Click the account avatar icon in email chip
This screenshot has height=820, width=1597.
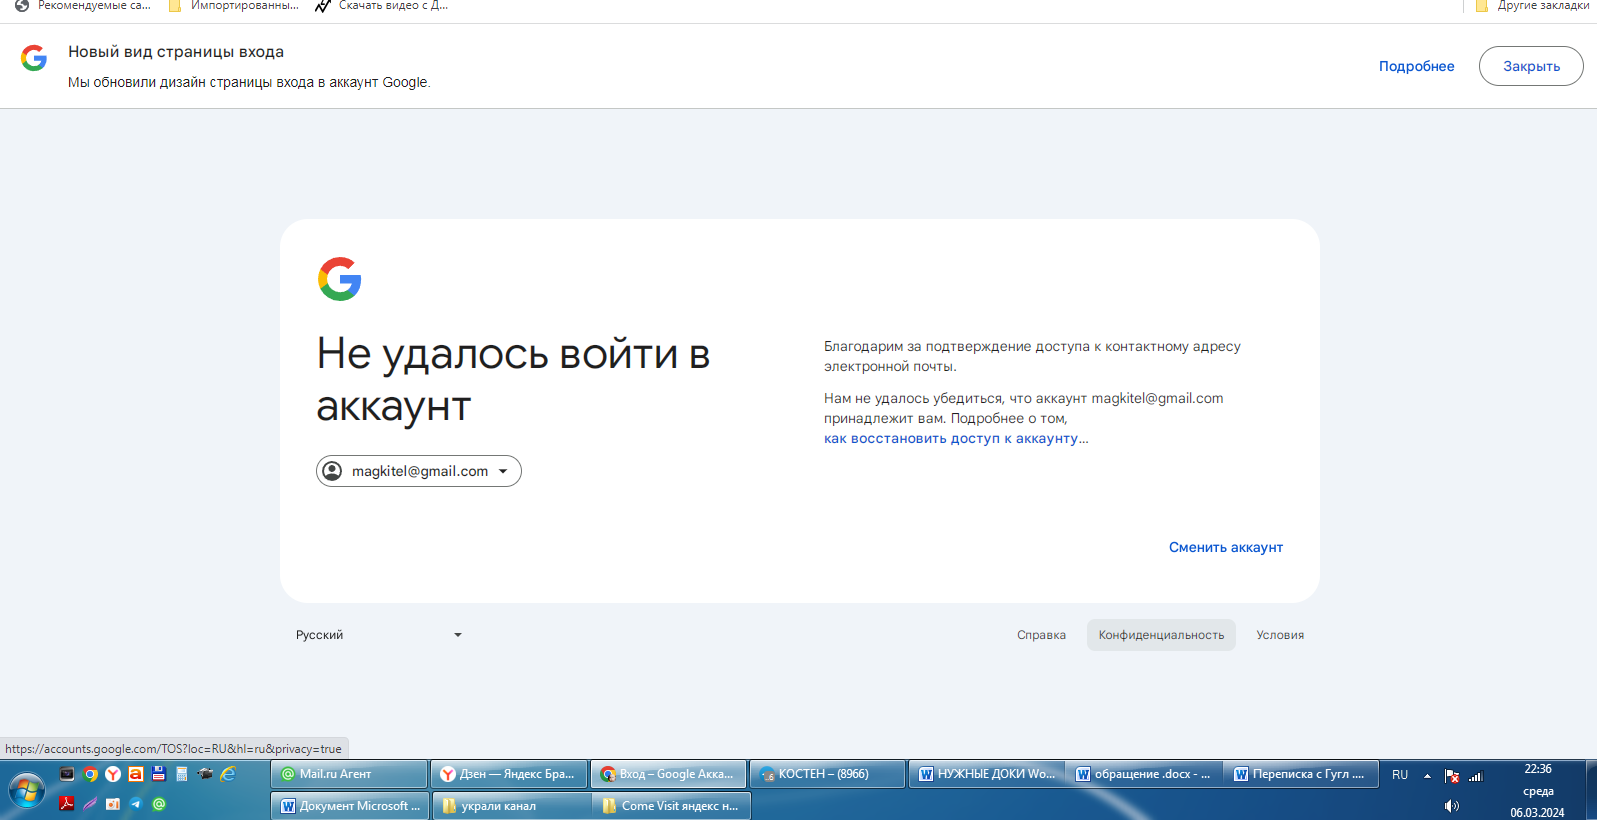[x=333, y=471]
